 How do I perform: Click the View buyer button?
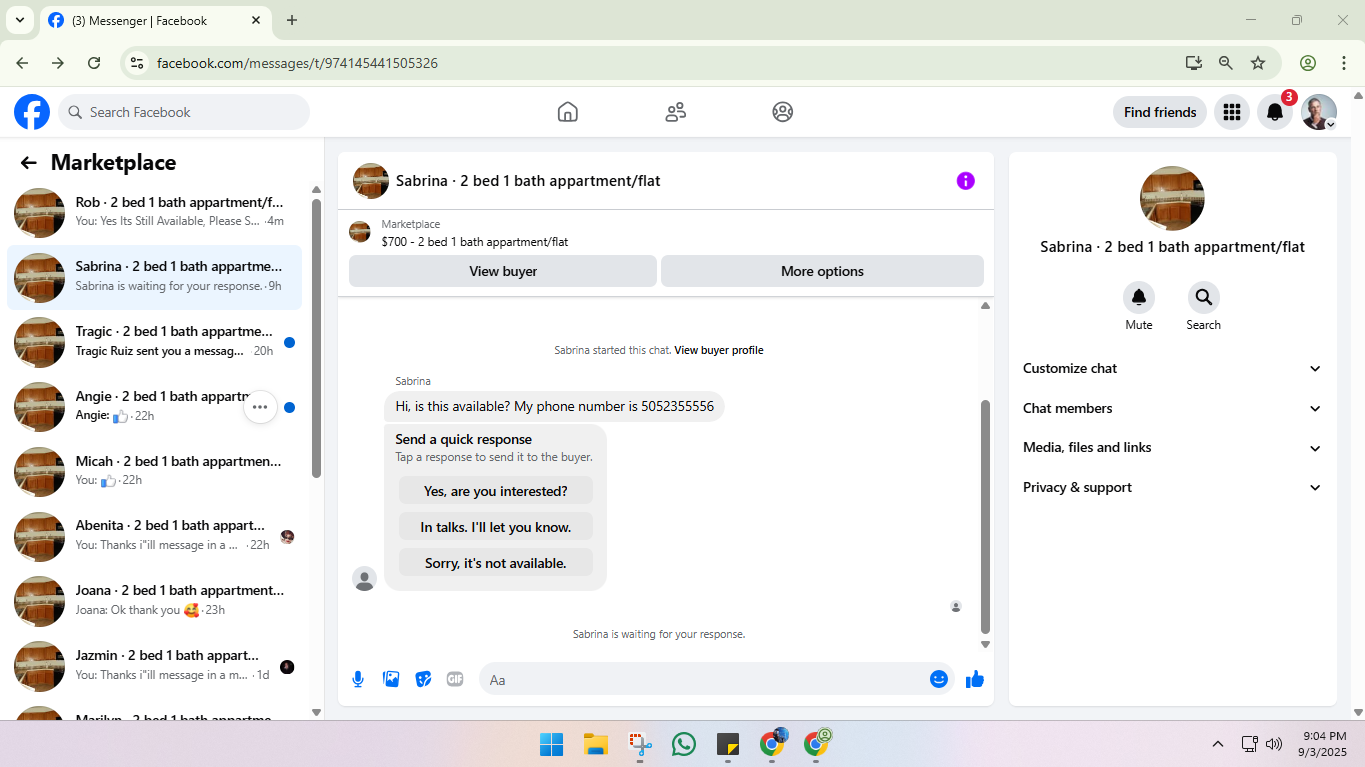click(503, 271)
